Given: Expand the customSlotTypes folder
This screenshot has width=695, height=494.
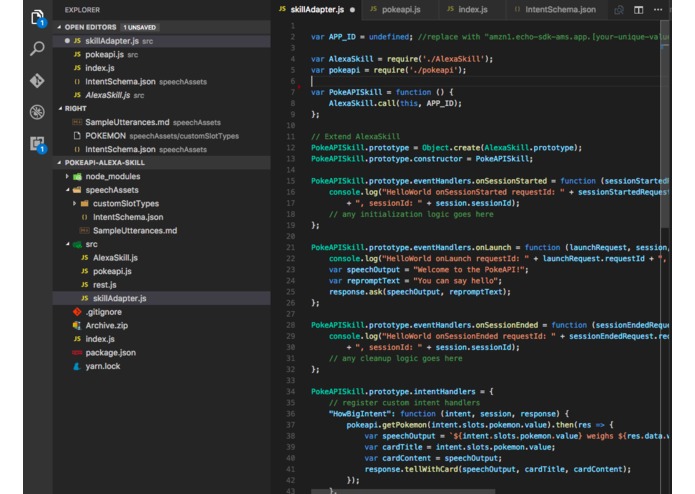Looking at the screenshot, I should (x=125, y=204).
